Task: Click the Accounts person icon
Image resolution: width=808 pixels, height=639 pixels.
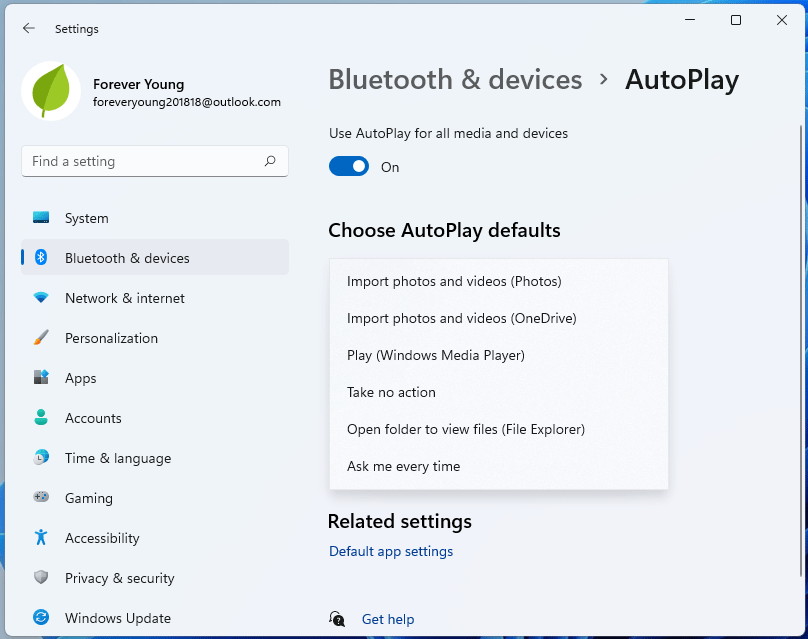Action: (x=41, y=418)
